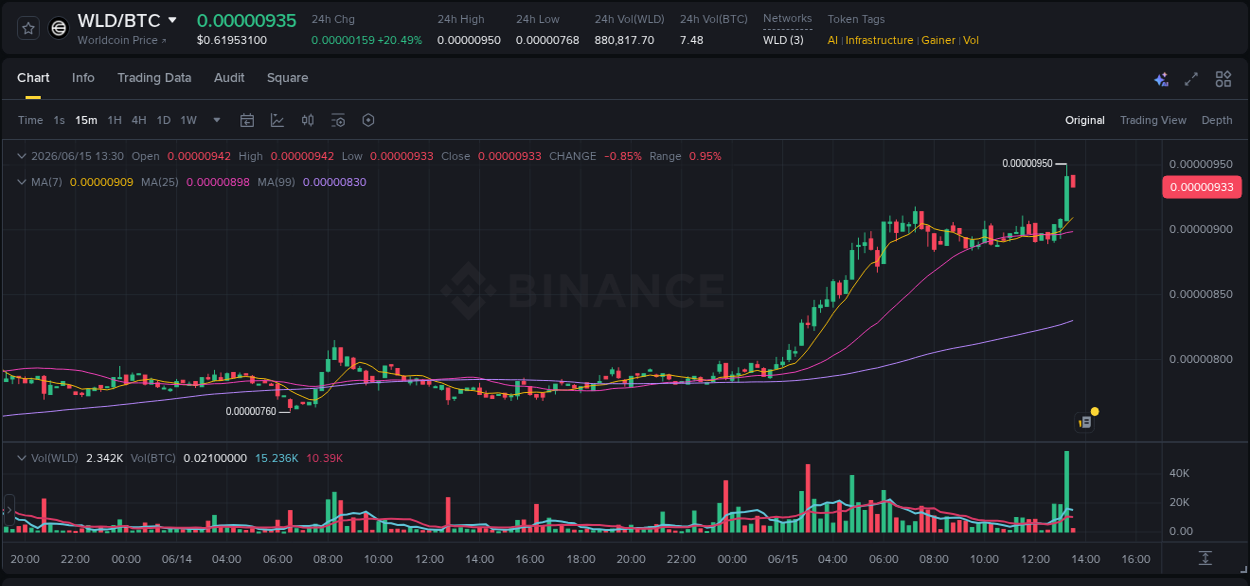Click the Vol token tag
Image resolution: width=1250 pixels, height=586 pixels.
pos(971,40)
